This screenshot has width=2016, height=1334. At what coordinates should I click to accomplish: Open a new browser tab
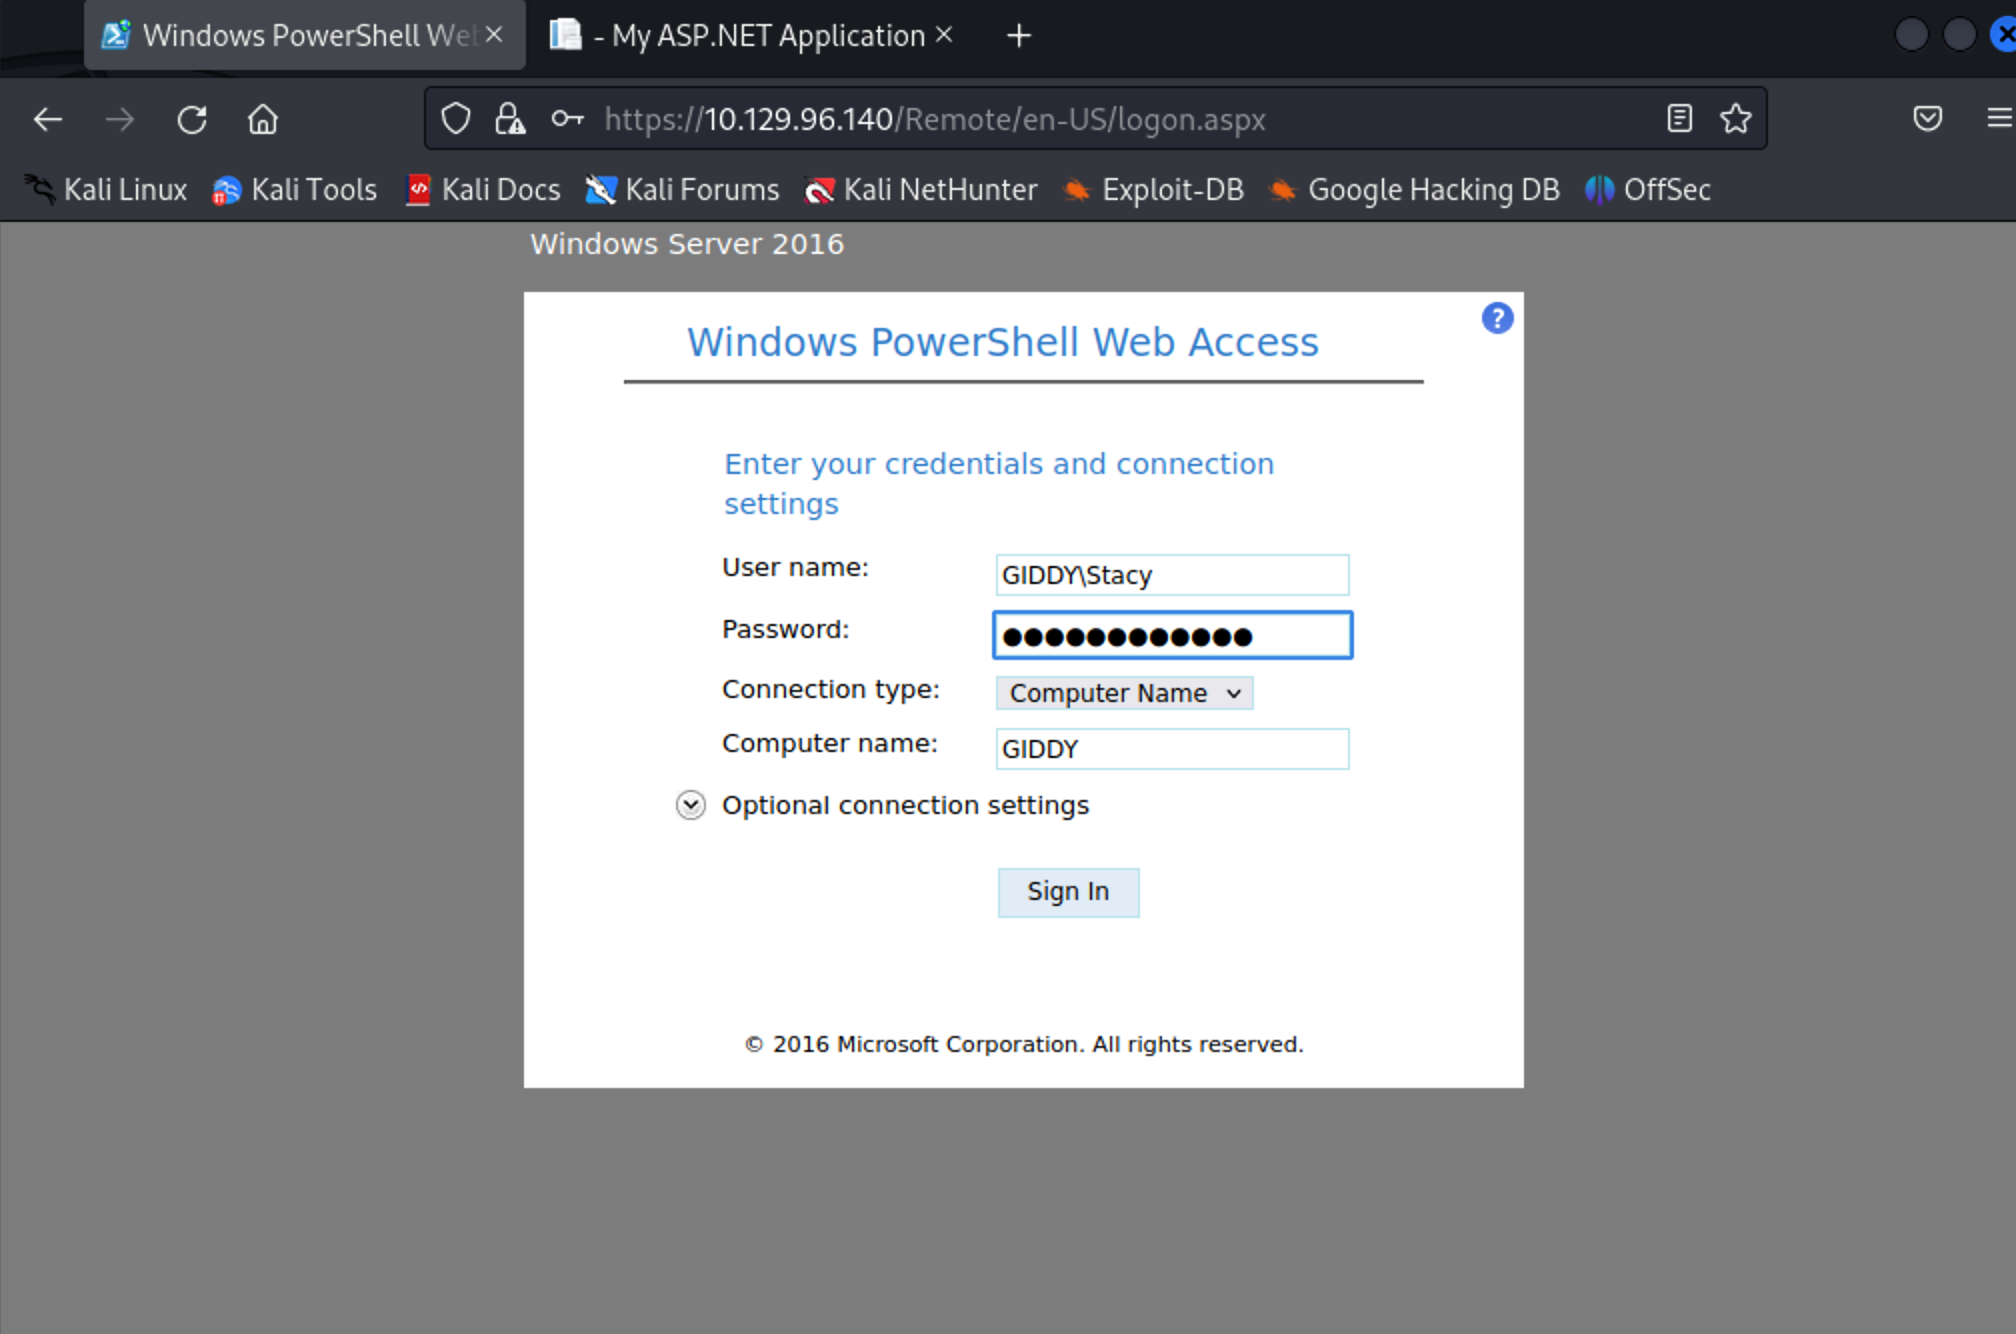point(1018,36)
